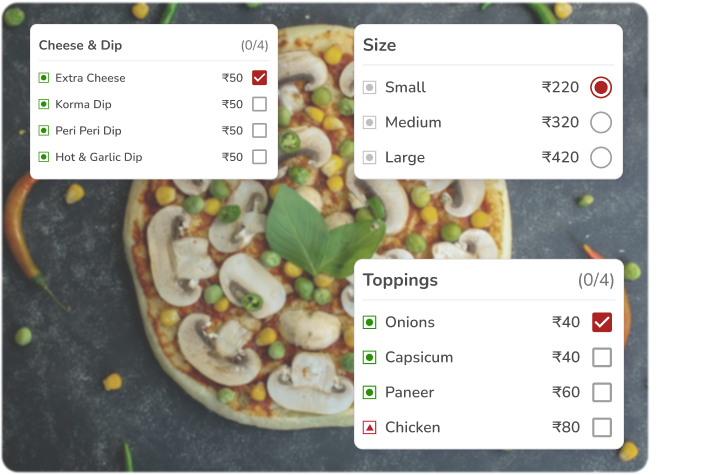
Task: Click the veg icon beside Extra Cheese
Action: pos(43,78)
